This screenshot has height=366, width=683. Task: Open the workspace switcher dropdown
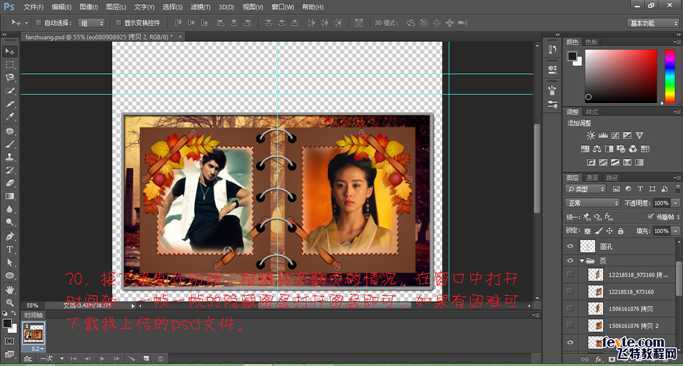coord(653,23)
